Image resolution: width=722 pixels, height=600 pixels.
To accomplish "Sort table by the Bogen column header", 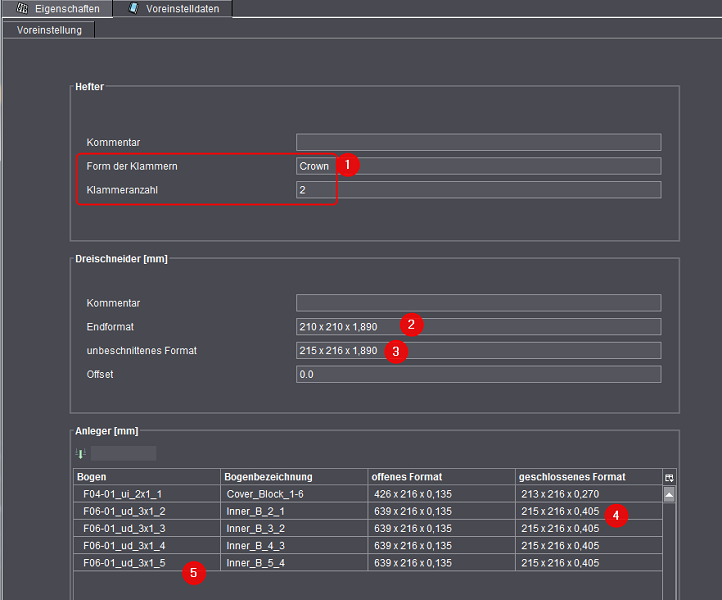I will point(146,477).
